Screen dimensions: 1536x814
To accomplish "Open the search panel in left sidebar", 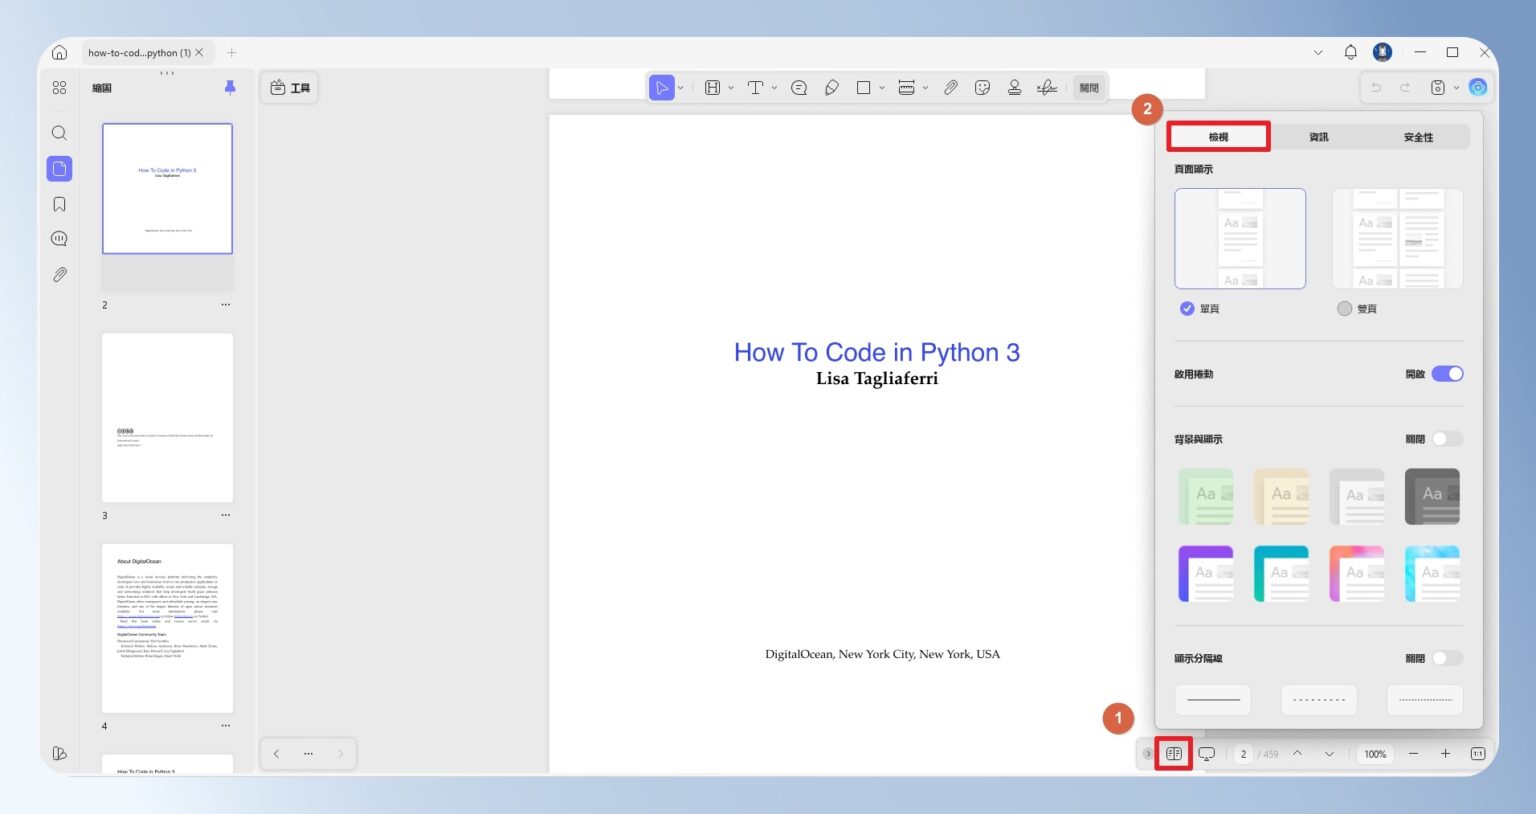I will coord(59,133).
